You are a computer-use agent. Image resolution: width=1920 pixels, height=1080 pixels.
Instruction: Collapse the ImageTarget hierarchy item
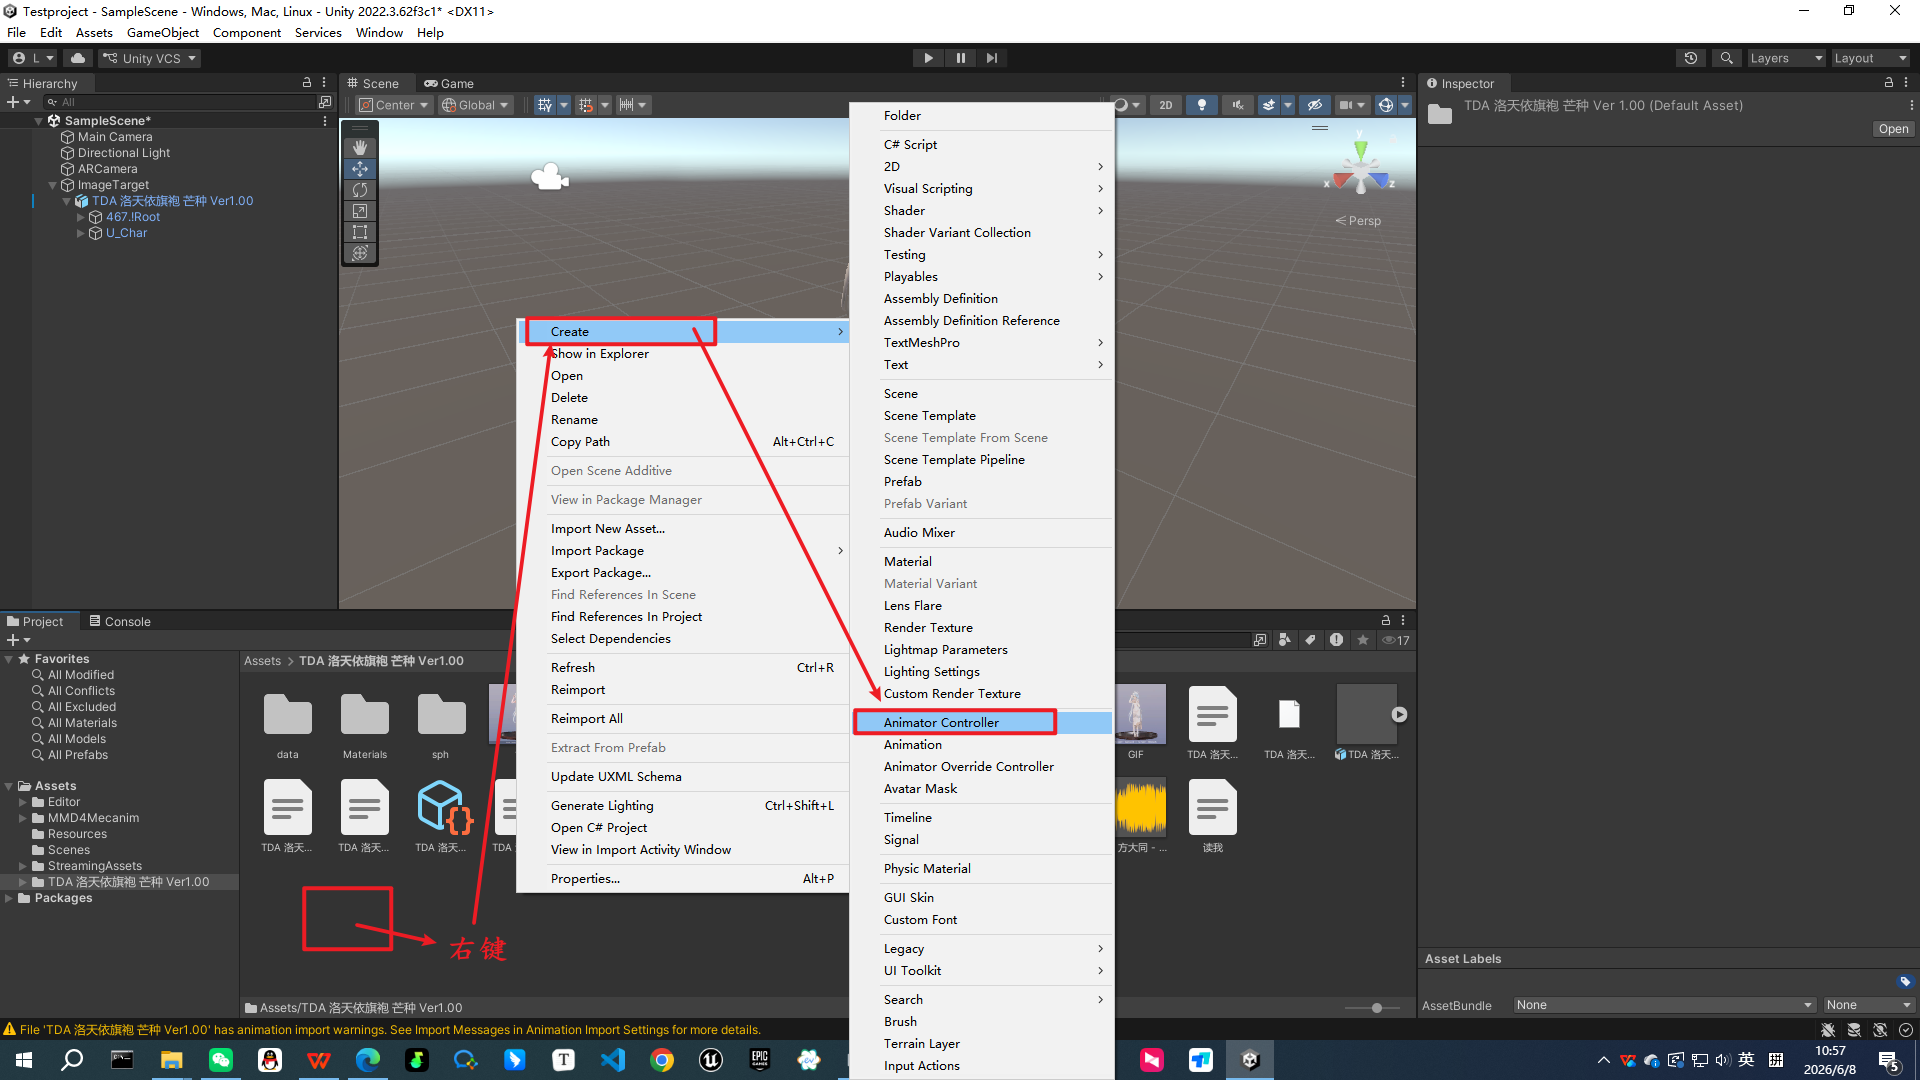tap(52, 185)
